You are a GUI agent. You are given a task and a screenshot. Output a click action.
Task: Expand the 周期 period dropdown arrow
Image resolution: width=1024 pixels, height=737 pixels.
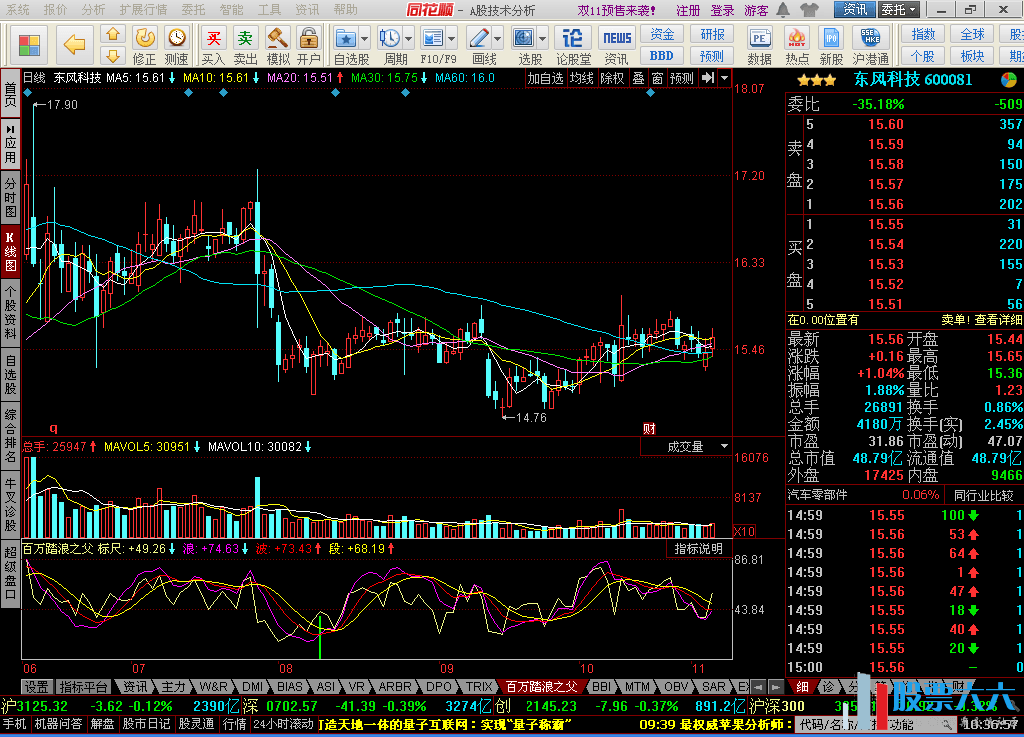(x=411, y=39)
